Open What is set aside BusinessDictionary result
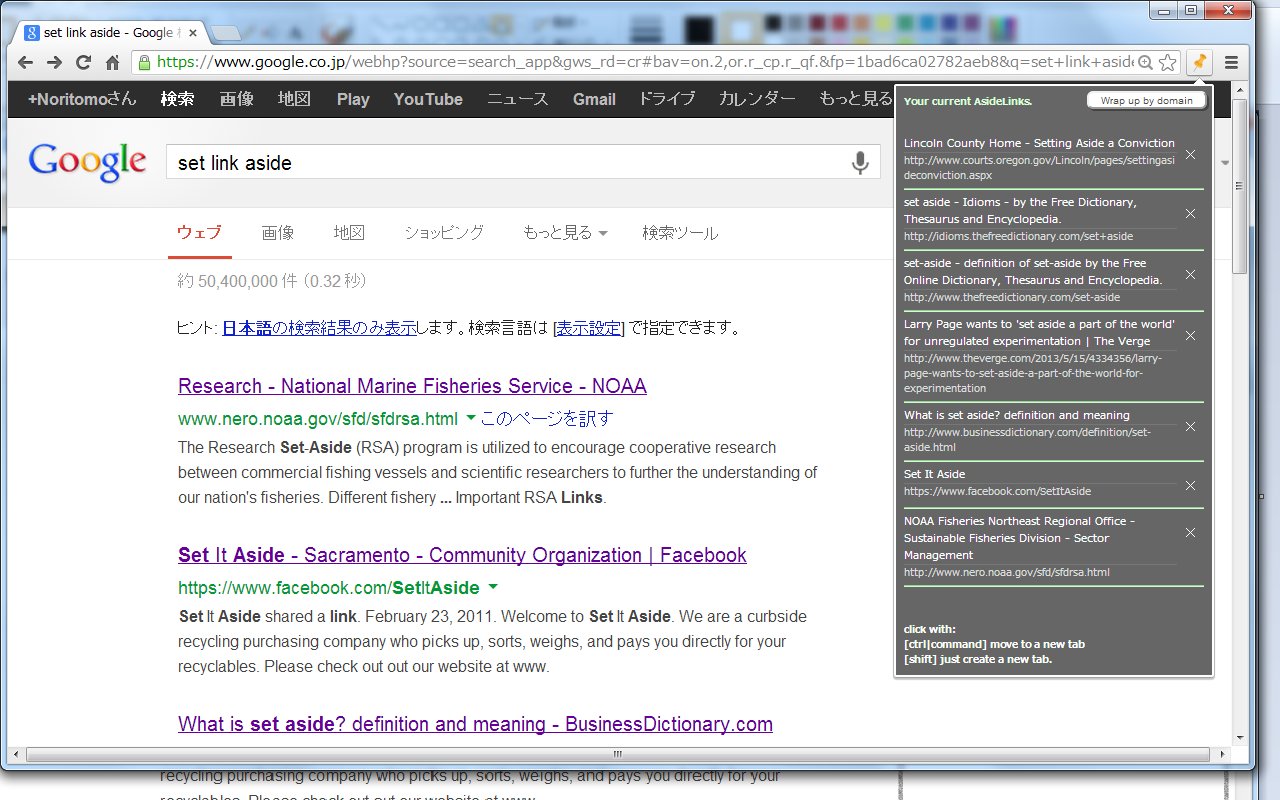 [475, 724]
